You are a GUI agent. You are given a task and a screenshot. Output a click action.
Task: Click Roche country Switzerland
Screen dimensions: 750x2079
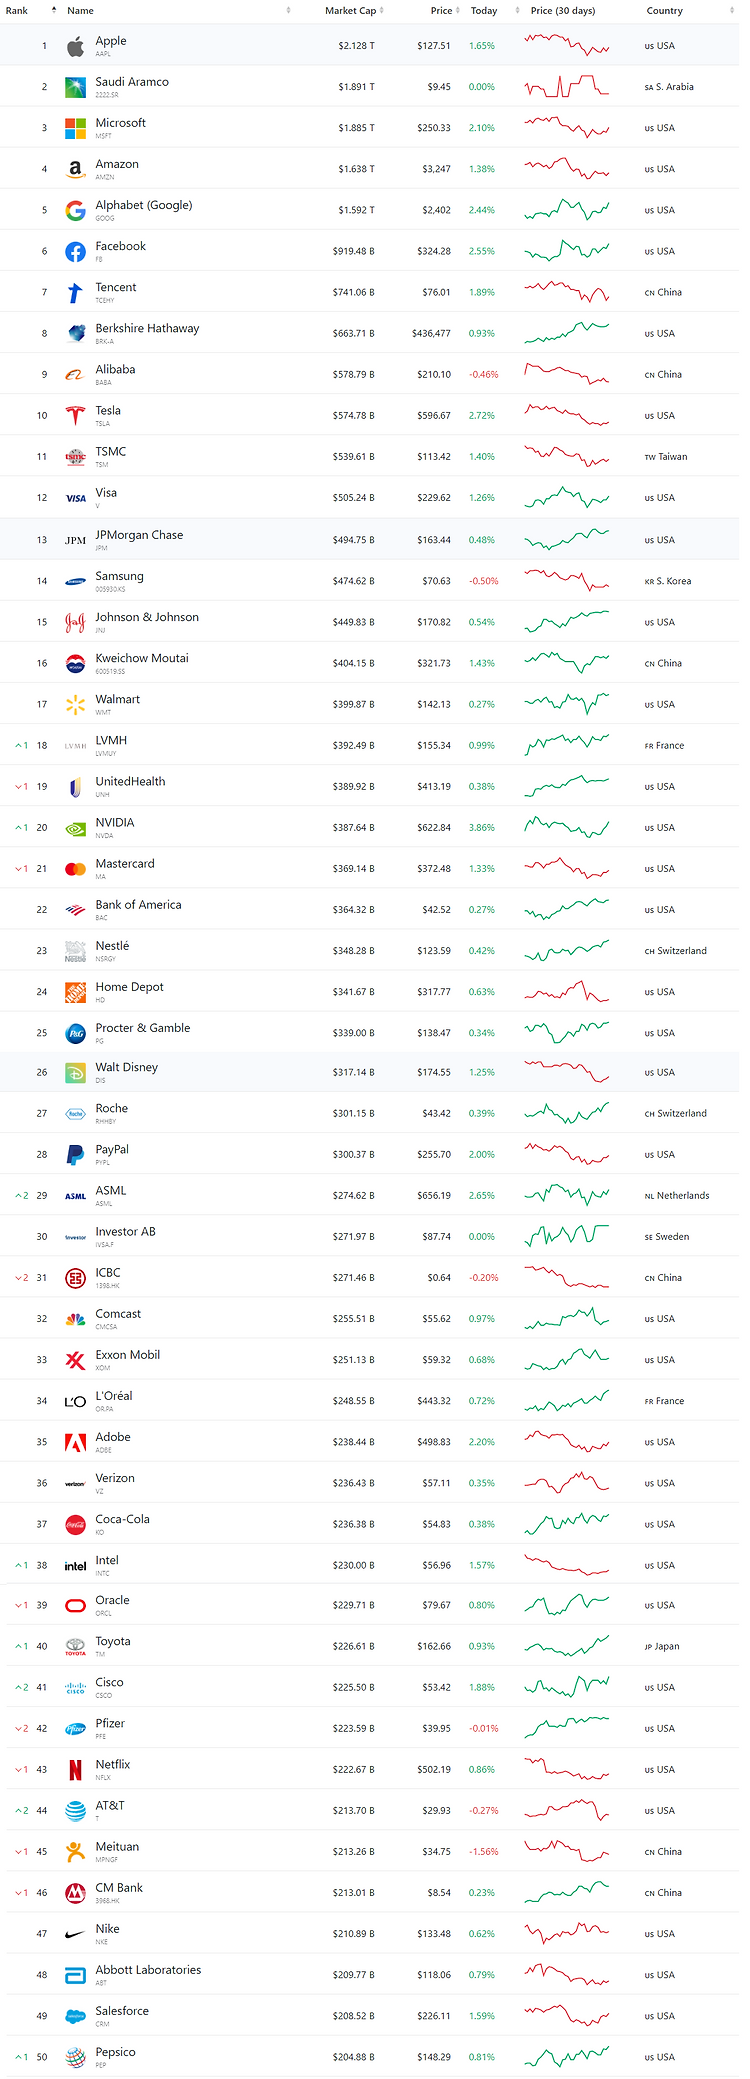click(x=676, y=1114)
